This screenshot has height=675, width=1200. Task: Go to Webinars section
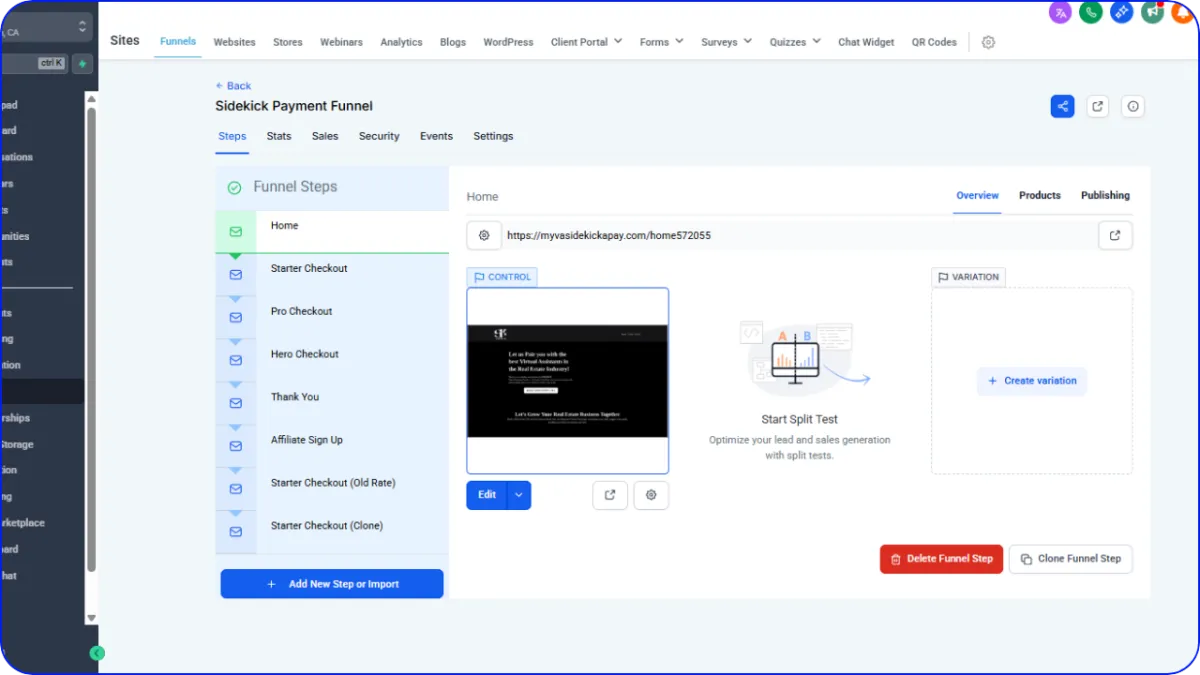pos(342,42)
